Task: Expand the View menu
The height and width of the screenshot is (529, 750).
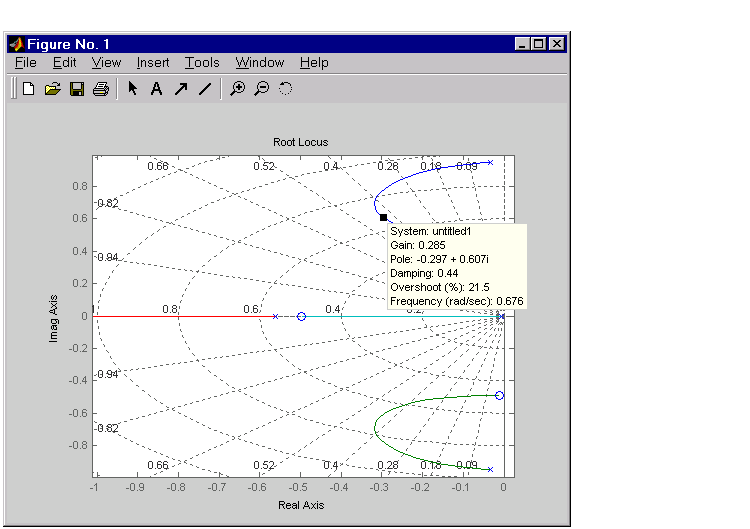Action: (x=106, y=62)
